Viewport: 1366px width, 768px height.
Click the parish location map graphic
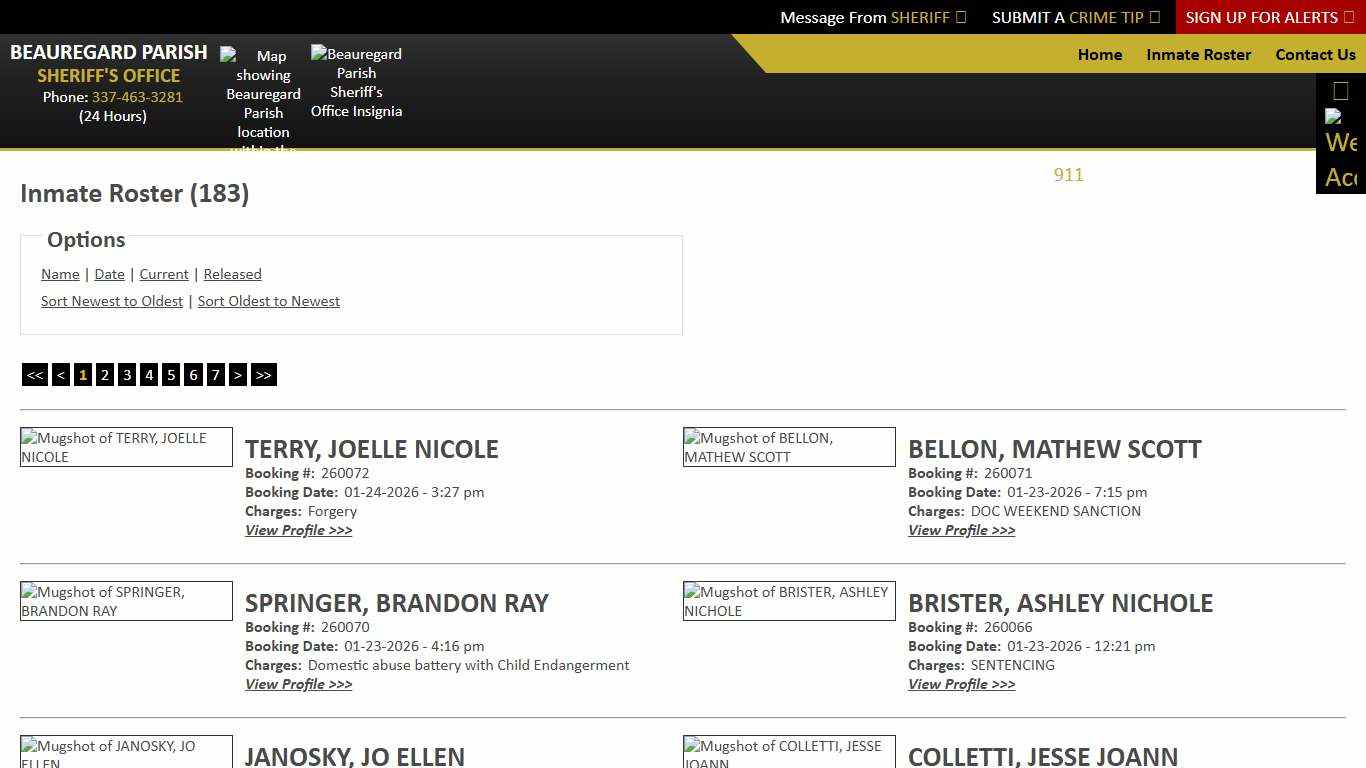point(262,95)
